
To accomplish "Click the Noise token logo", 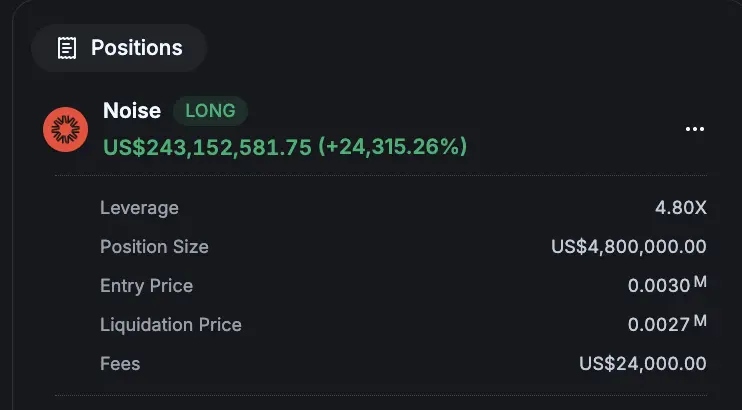I will point(65,129).
